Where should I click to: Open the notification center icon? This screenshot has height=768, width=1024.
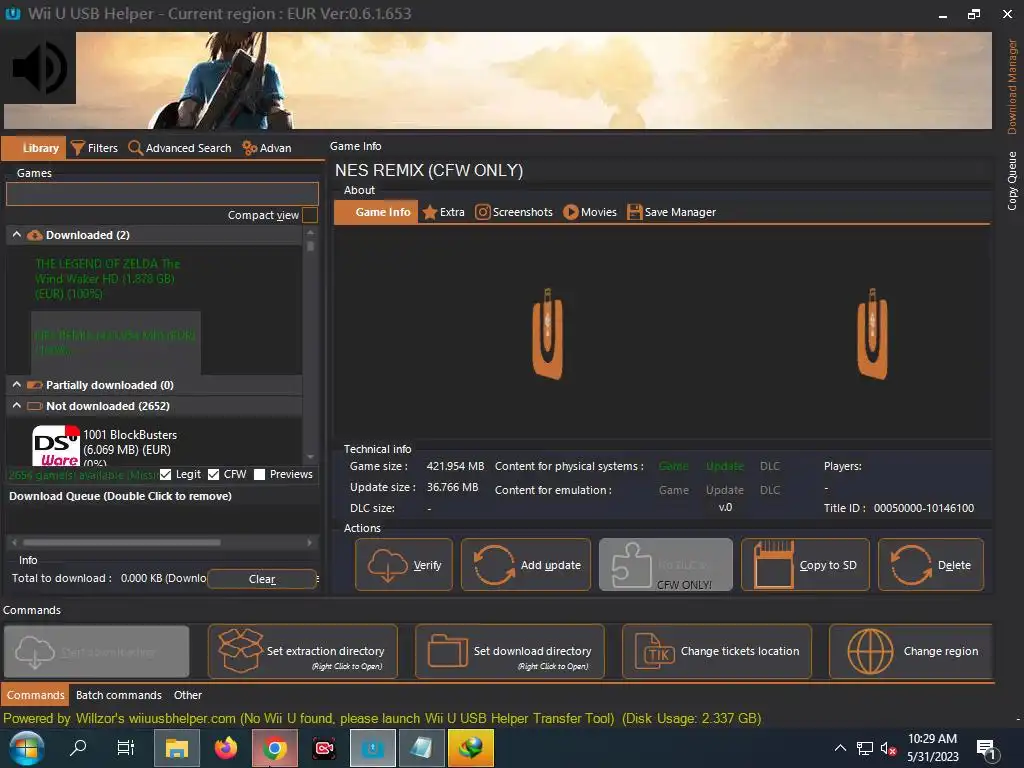click(x=987, y=750)
